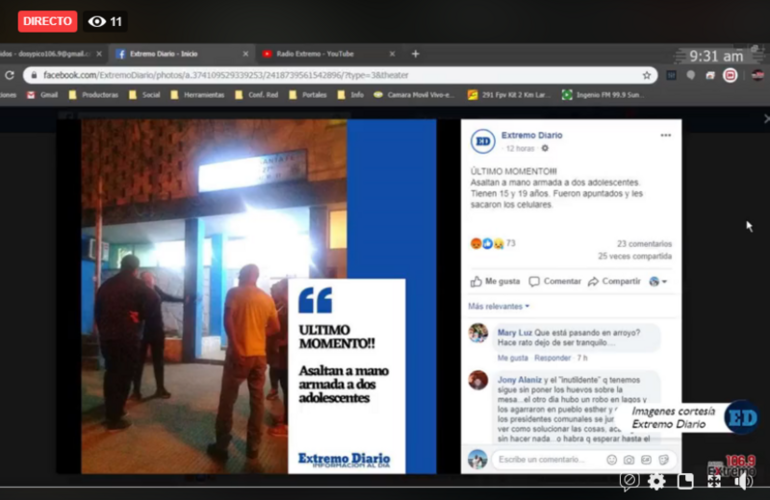Toggle the mini-player view icon
The width and height of the screenshot is (770, 500).
tap(685, 481)
